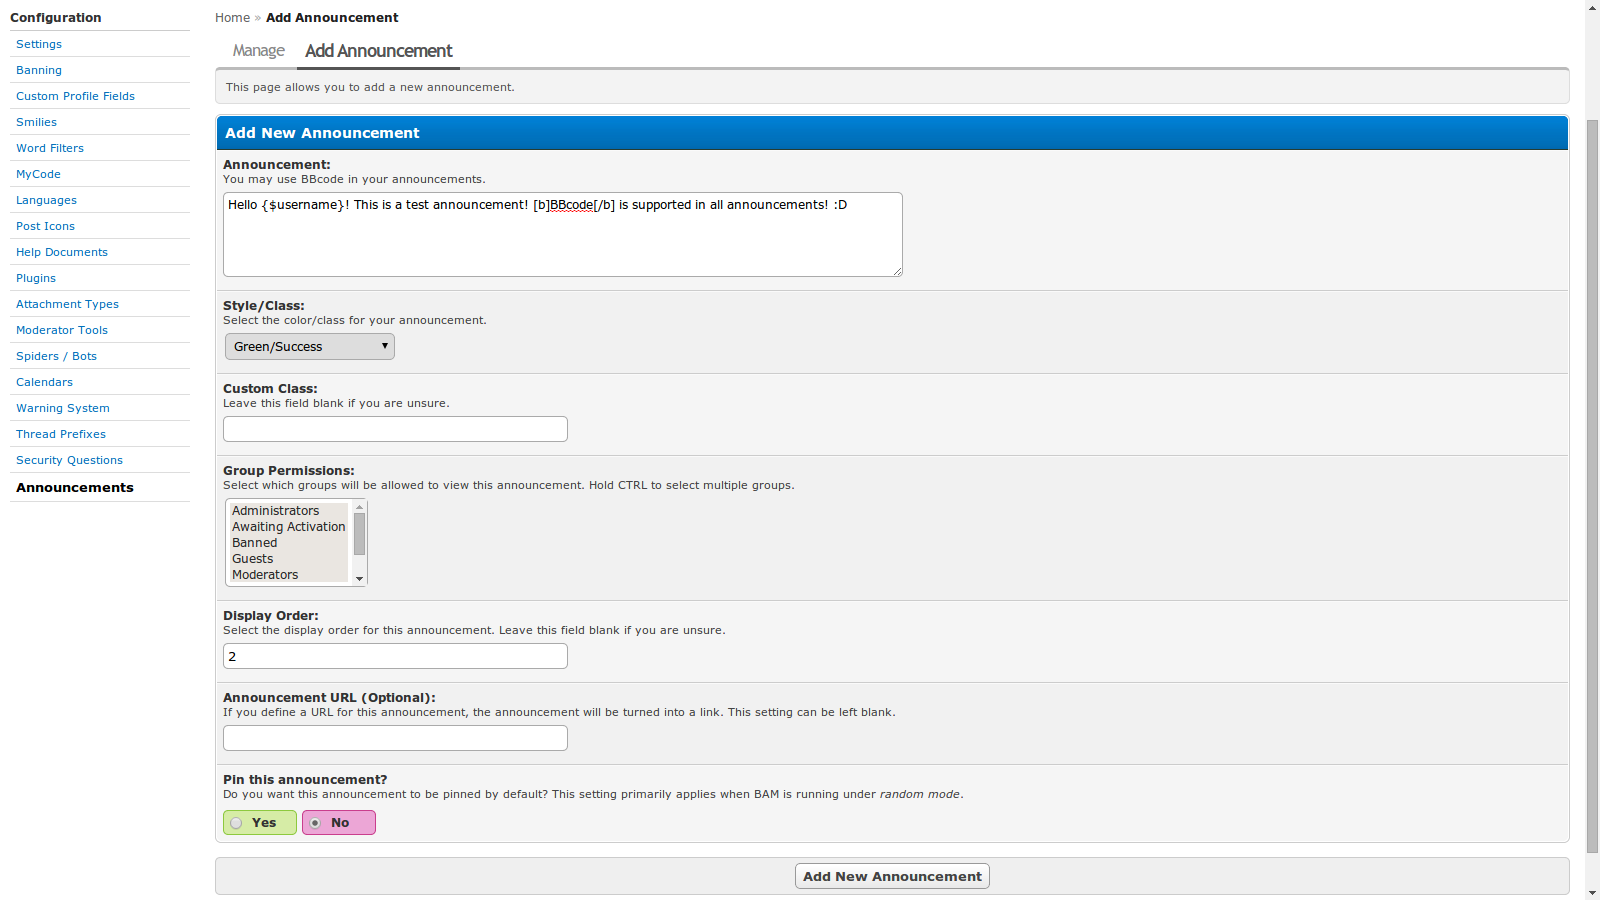Open Smilies in the Configuration sidebar
The height and width of the screenshot is (900, 1600).
pos(36,122)
